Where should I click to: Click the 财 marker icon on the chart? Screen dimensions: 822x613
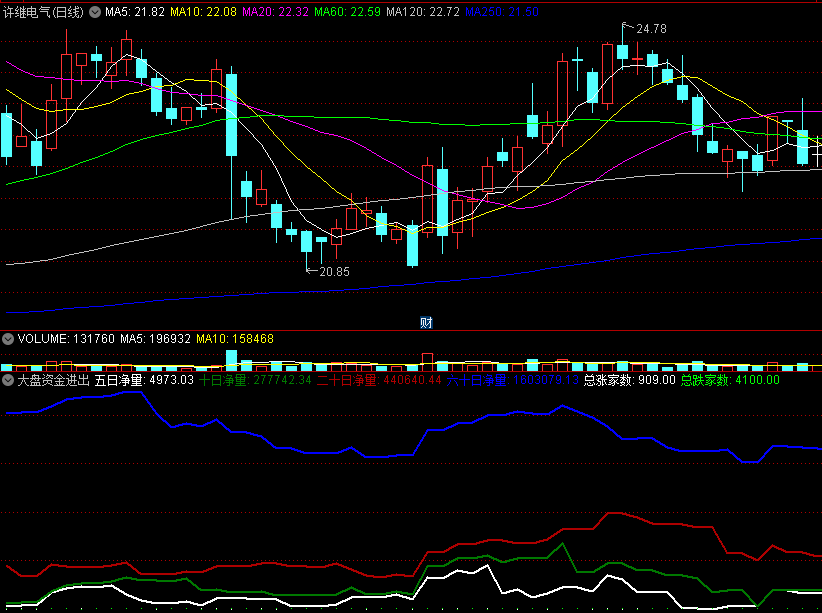426,322
